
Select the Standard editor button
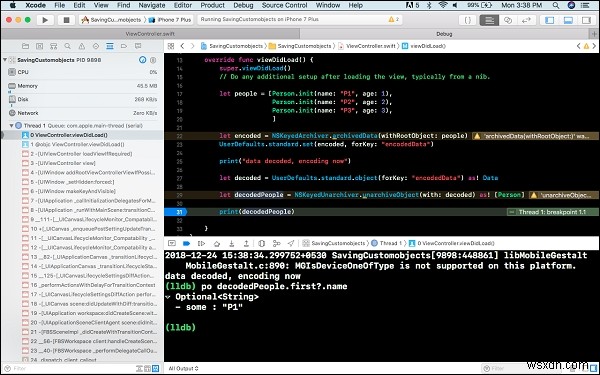tap(489, 20)
